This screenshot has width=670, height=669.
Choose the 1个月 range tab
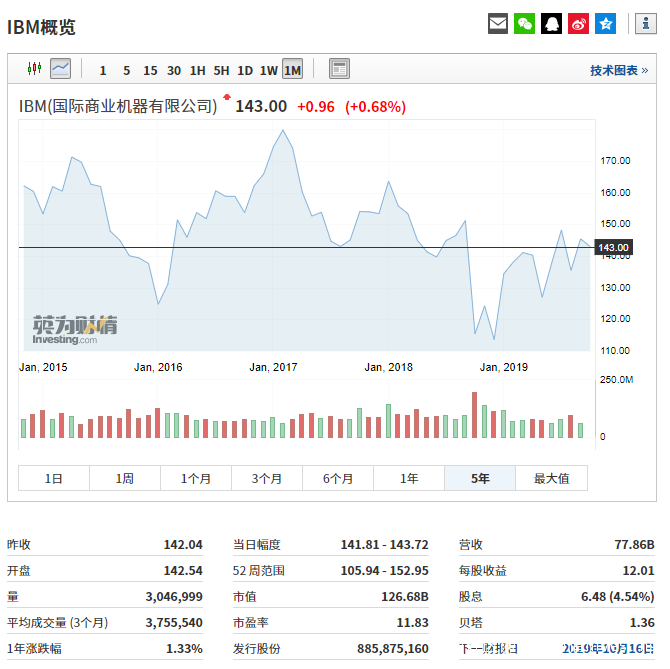point(196,478)
